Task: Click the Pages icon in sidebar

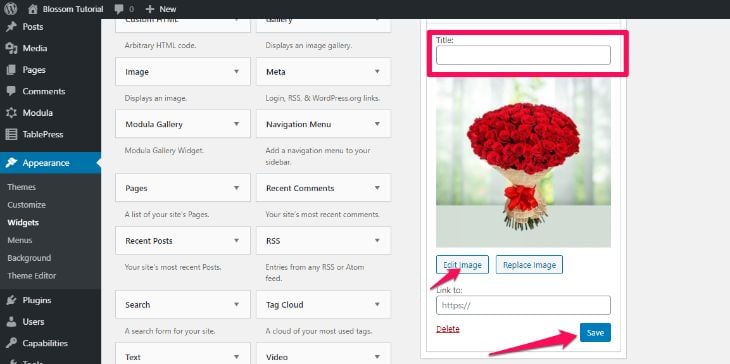Action: (11, 70)
